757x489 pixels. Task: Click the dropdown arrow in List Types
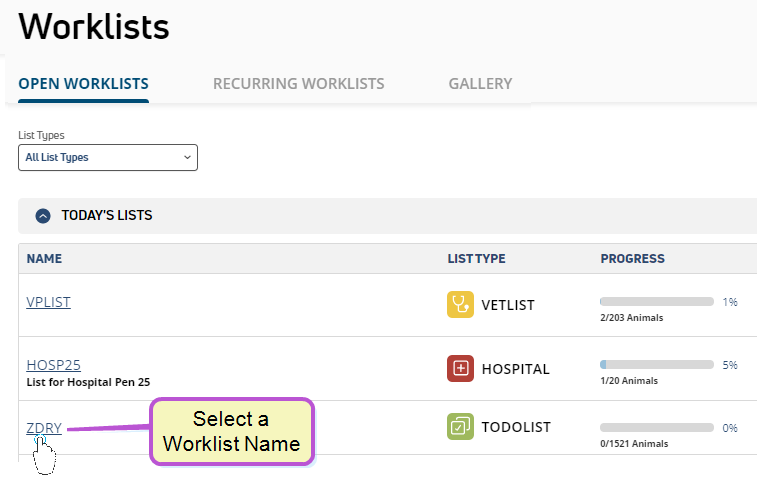coord(187,157)
